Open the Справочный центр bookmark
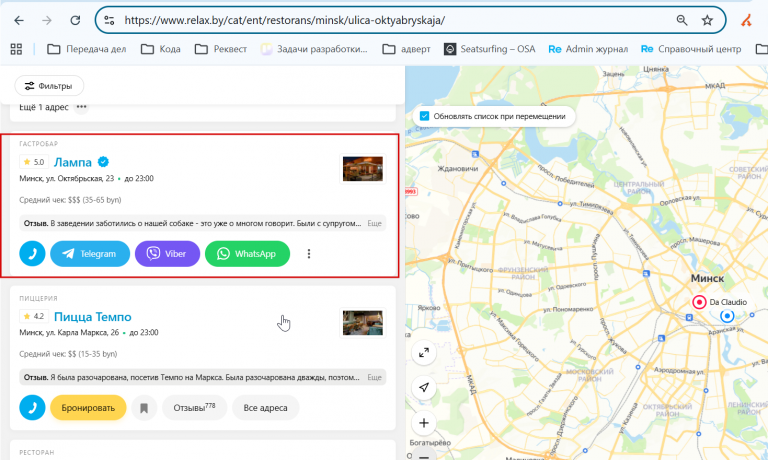Screen dimensions: 768x460 coord(691,49)
